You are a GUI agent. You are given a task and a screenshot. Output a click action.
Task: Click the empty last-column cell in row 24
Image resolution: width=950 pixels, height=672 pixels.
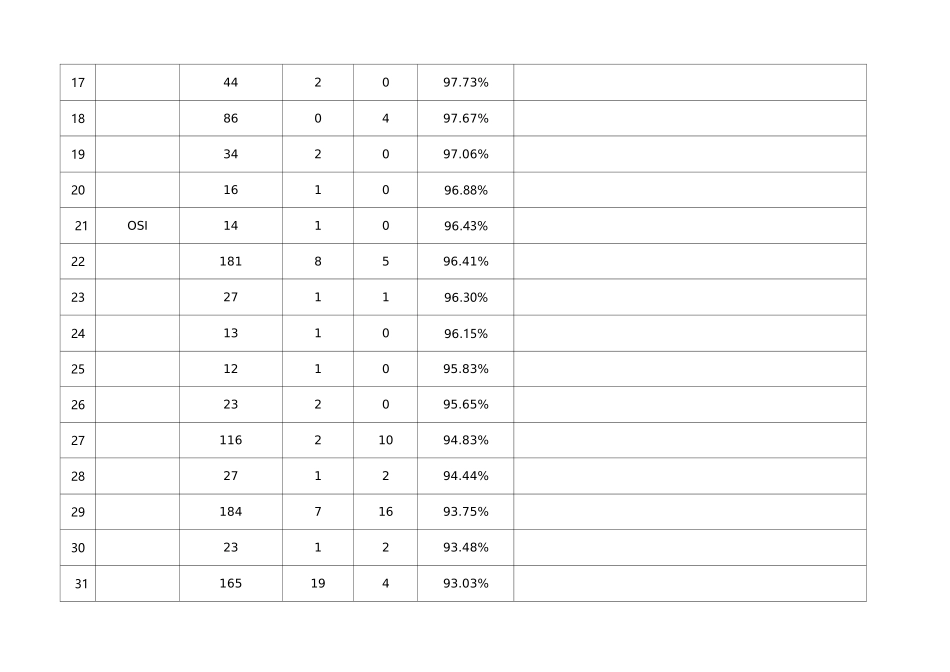[x=689, y=334]
